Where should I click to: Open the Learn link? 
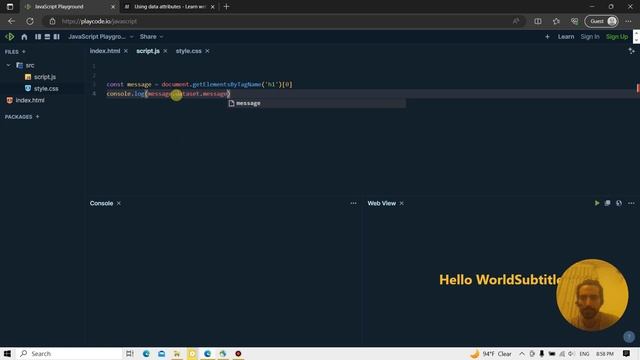pos(566,37)
